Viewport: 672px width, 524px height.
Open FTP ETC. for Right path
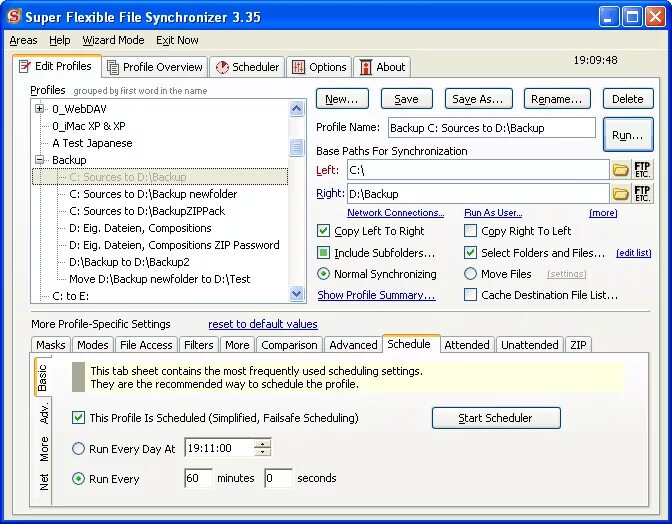642,194
